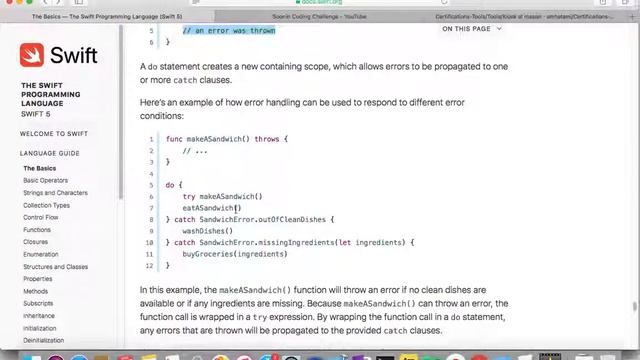
Task: Click the docs.swift.org address bar
Action: pos(320,2)
